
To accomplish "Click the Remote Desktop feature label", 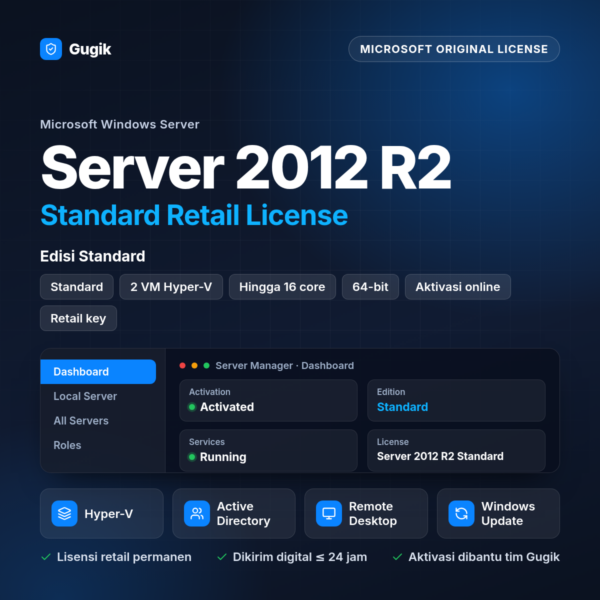I will pos(373,514).
